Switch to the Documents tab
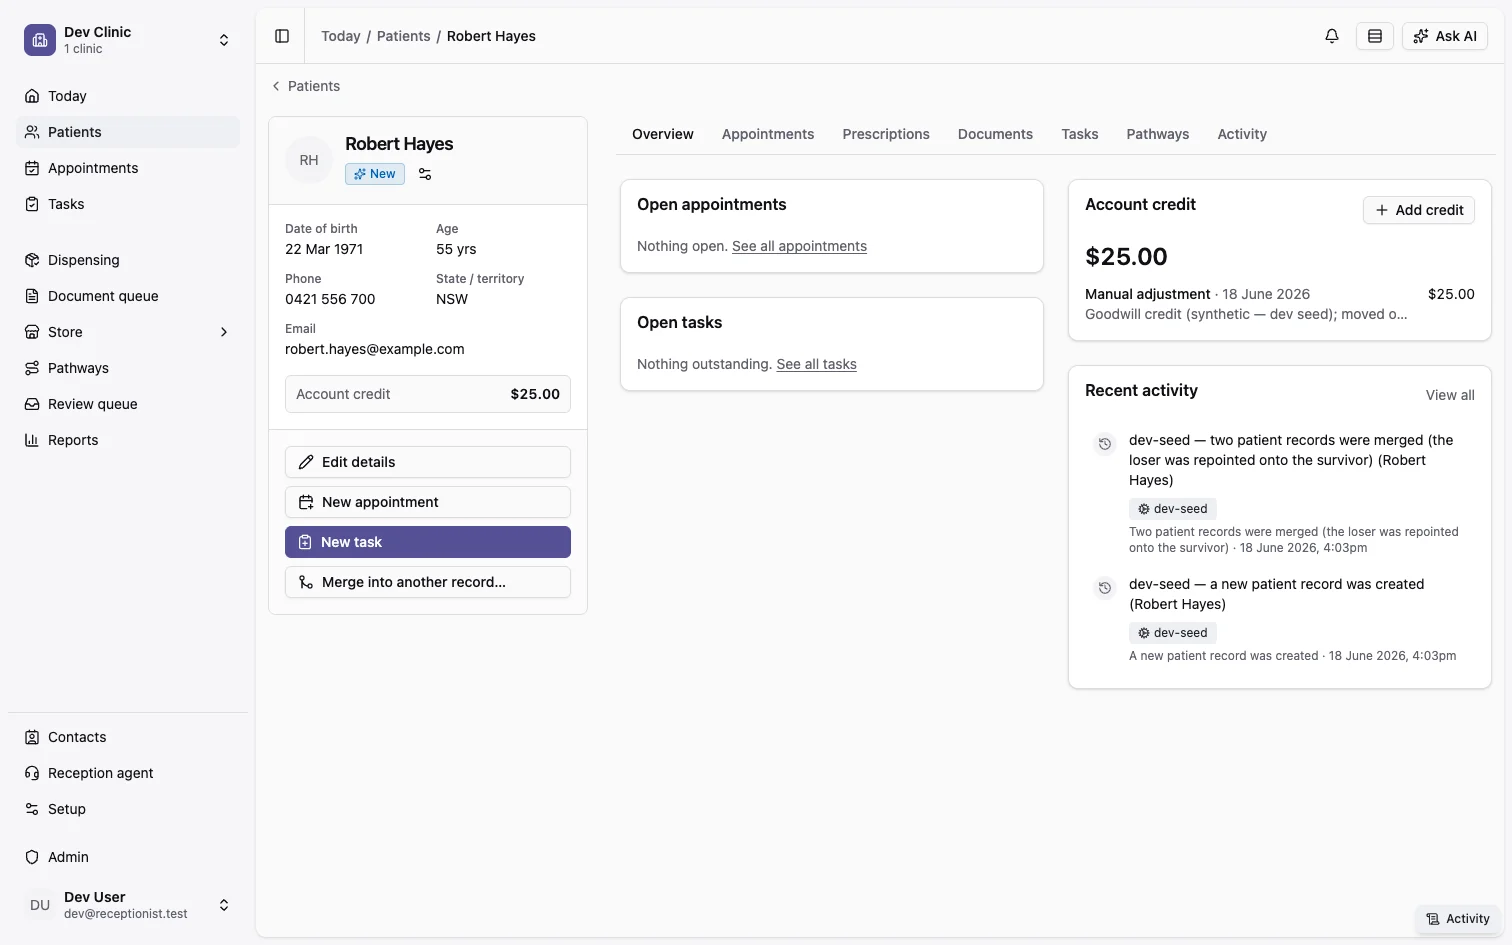Image resolution: width=1512 pixels, height=945 pixels. [x=995, y=134]
